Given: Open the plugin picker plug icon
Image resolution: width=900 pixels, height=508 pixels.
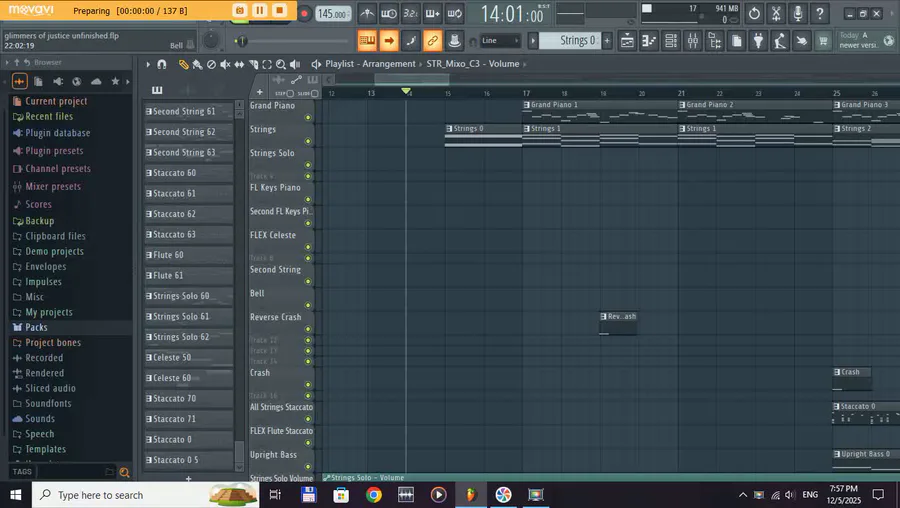Looking at the screenshot, I should click(x=758, y=41).
